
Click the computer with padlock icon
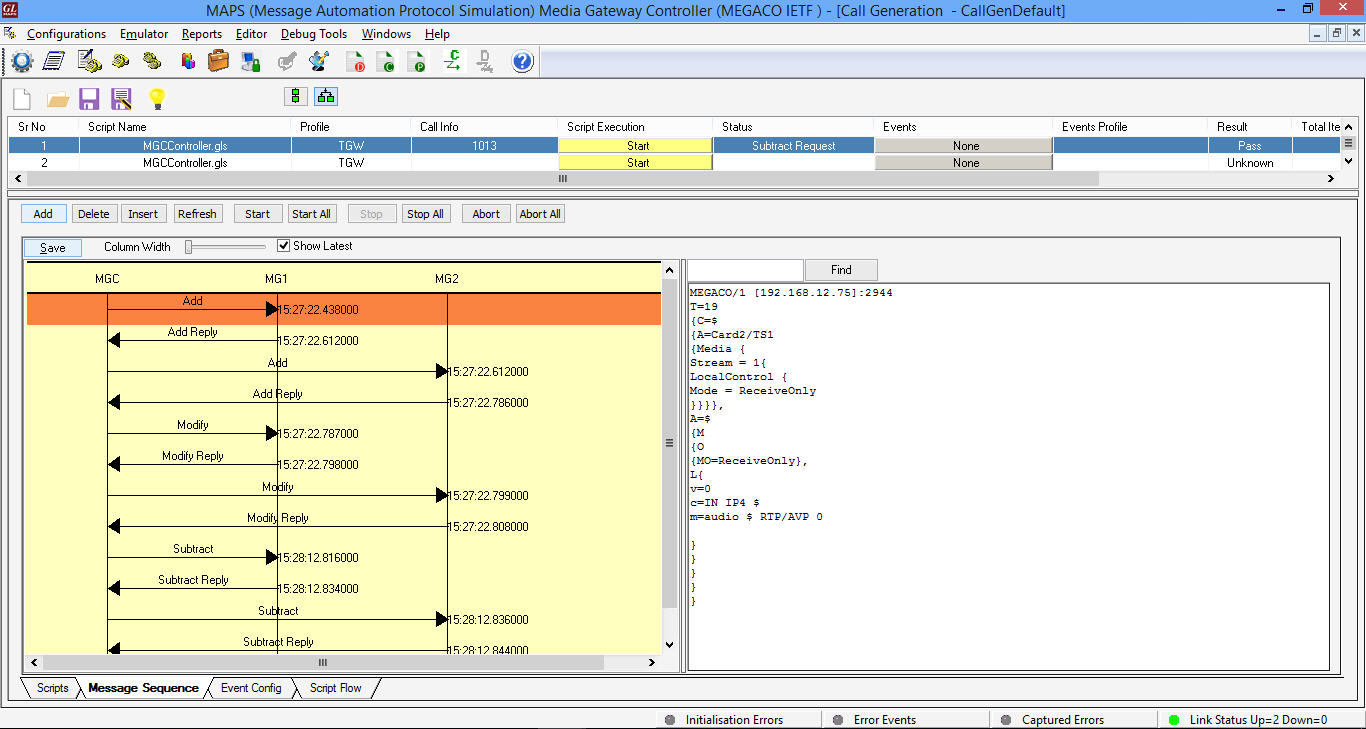click(x=251, y=62)
